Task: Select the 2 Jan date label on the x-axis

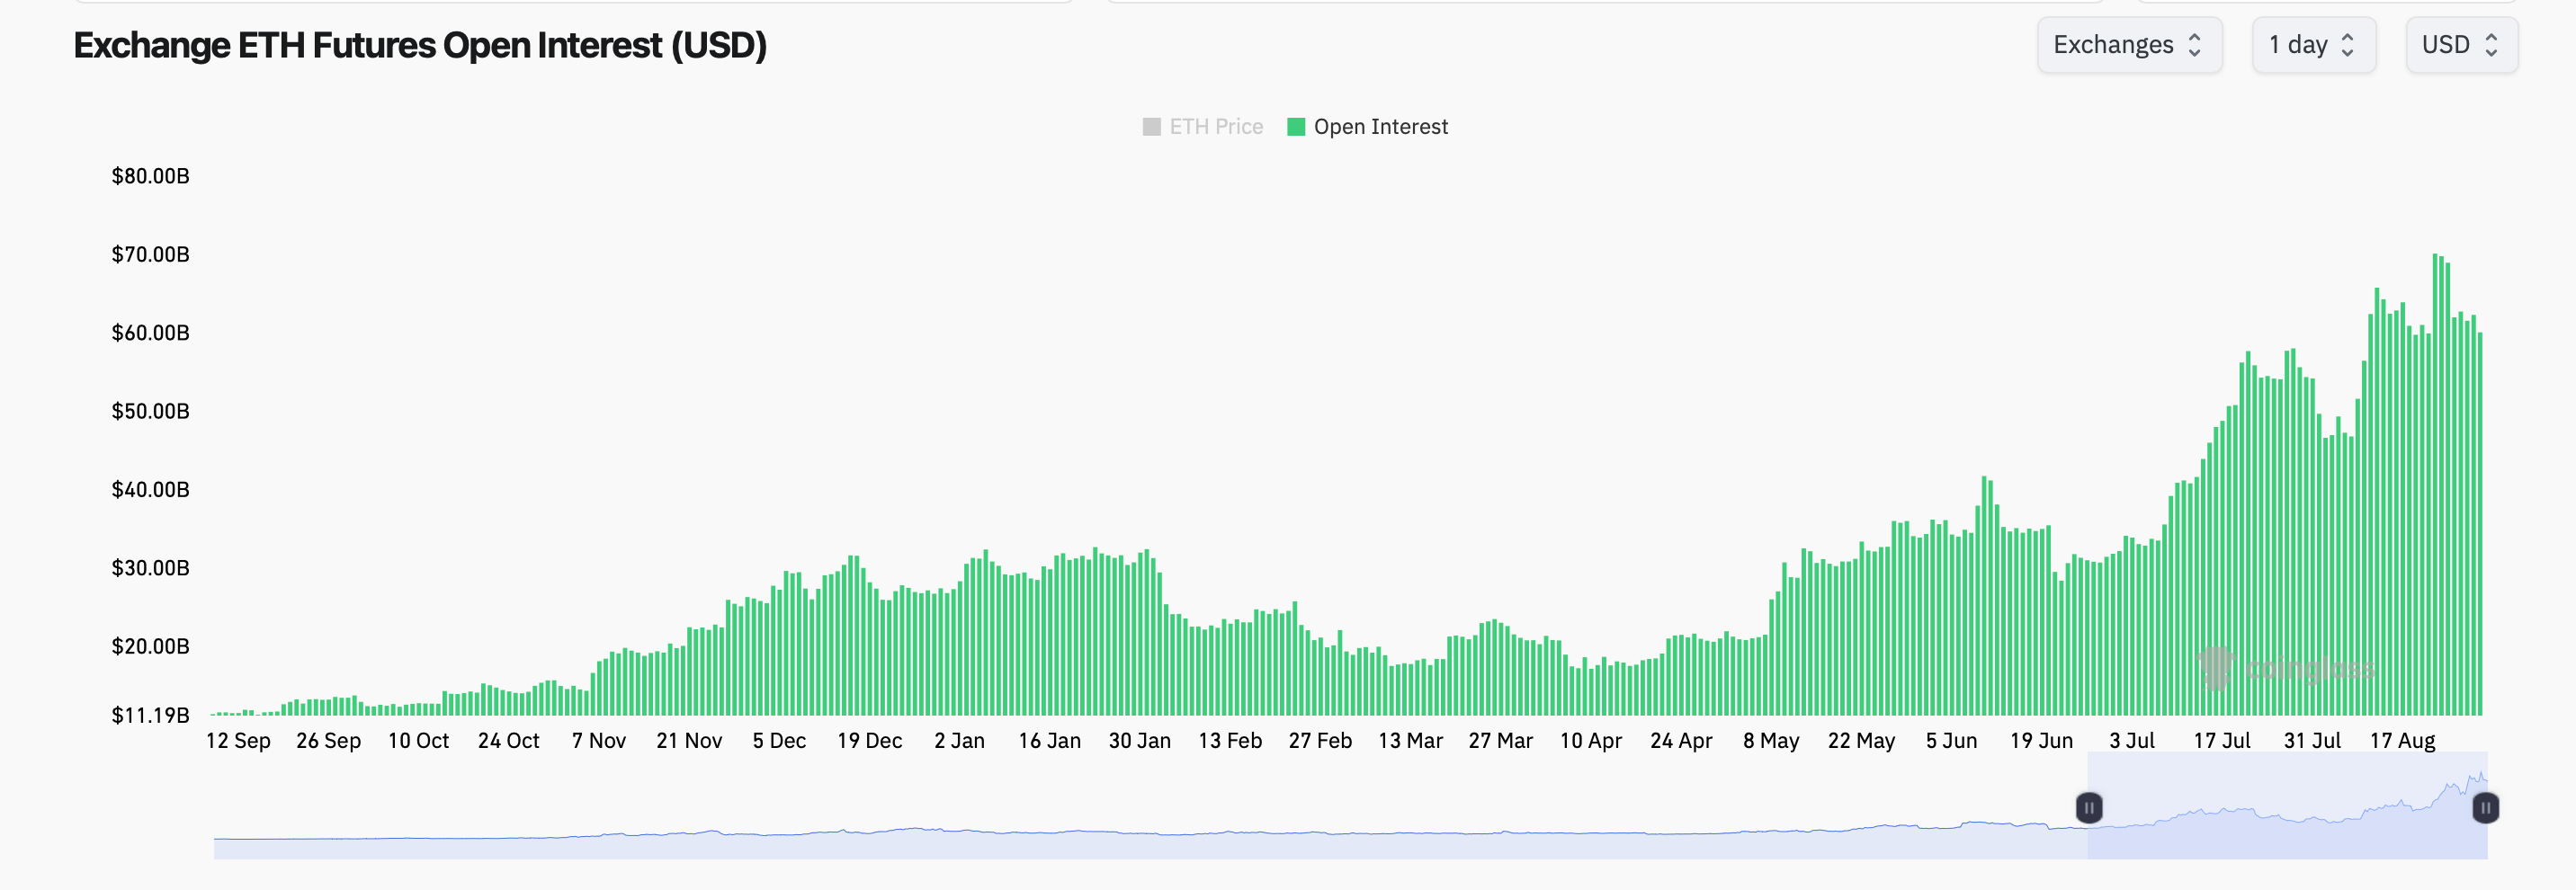Action: point(959,741)
